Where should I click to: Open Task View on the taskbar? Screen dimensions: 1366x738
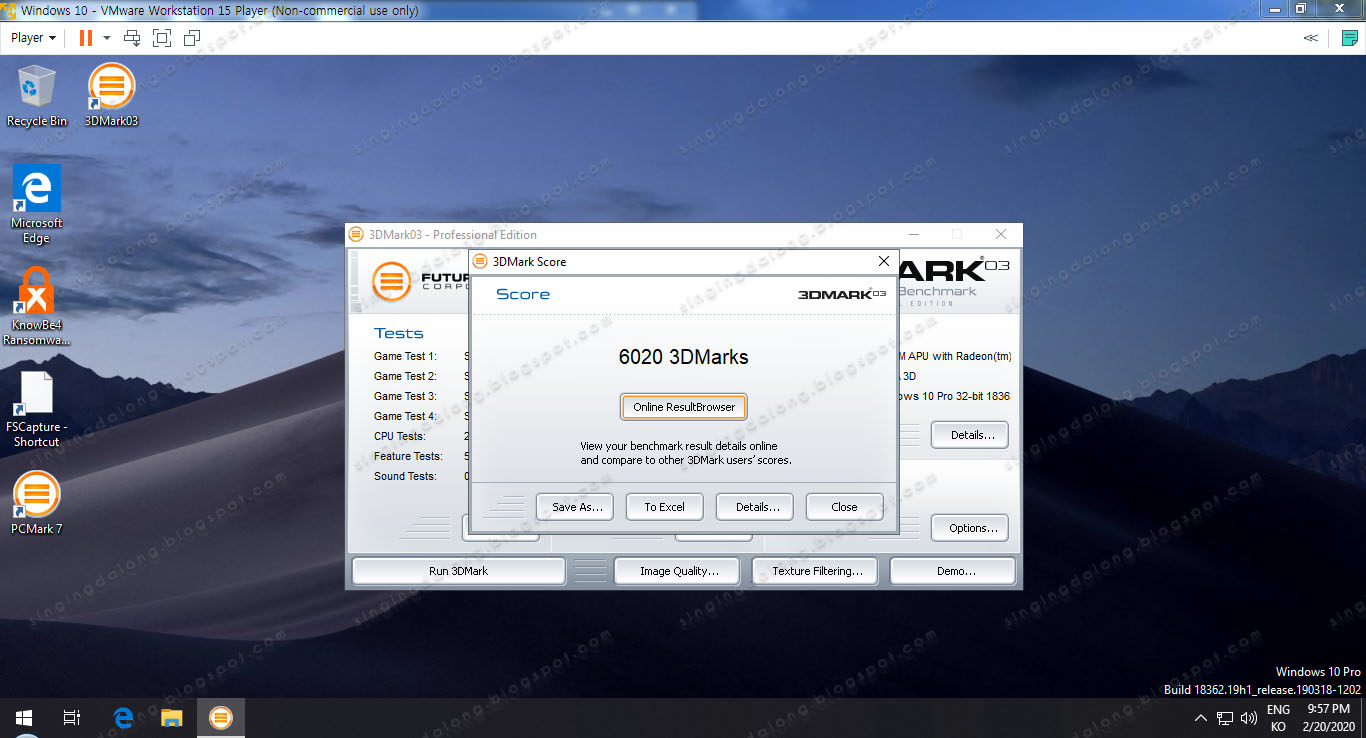pyautogui.click(x=72, y=718)
